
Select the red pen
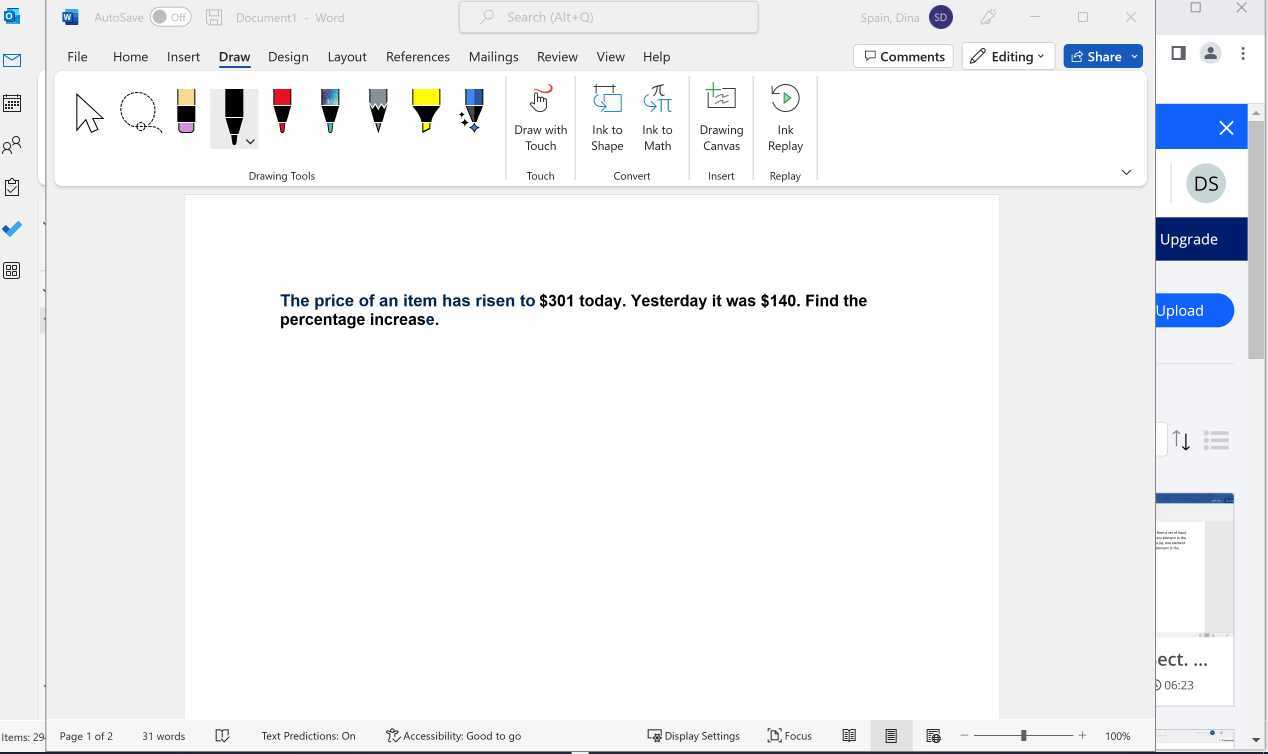coord(282,111)
